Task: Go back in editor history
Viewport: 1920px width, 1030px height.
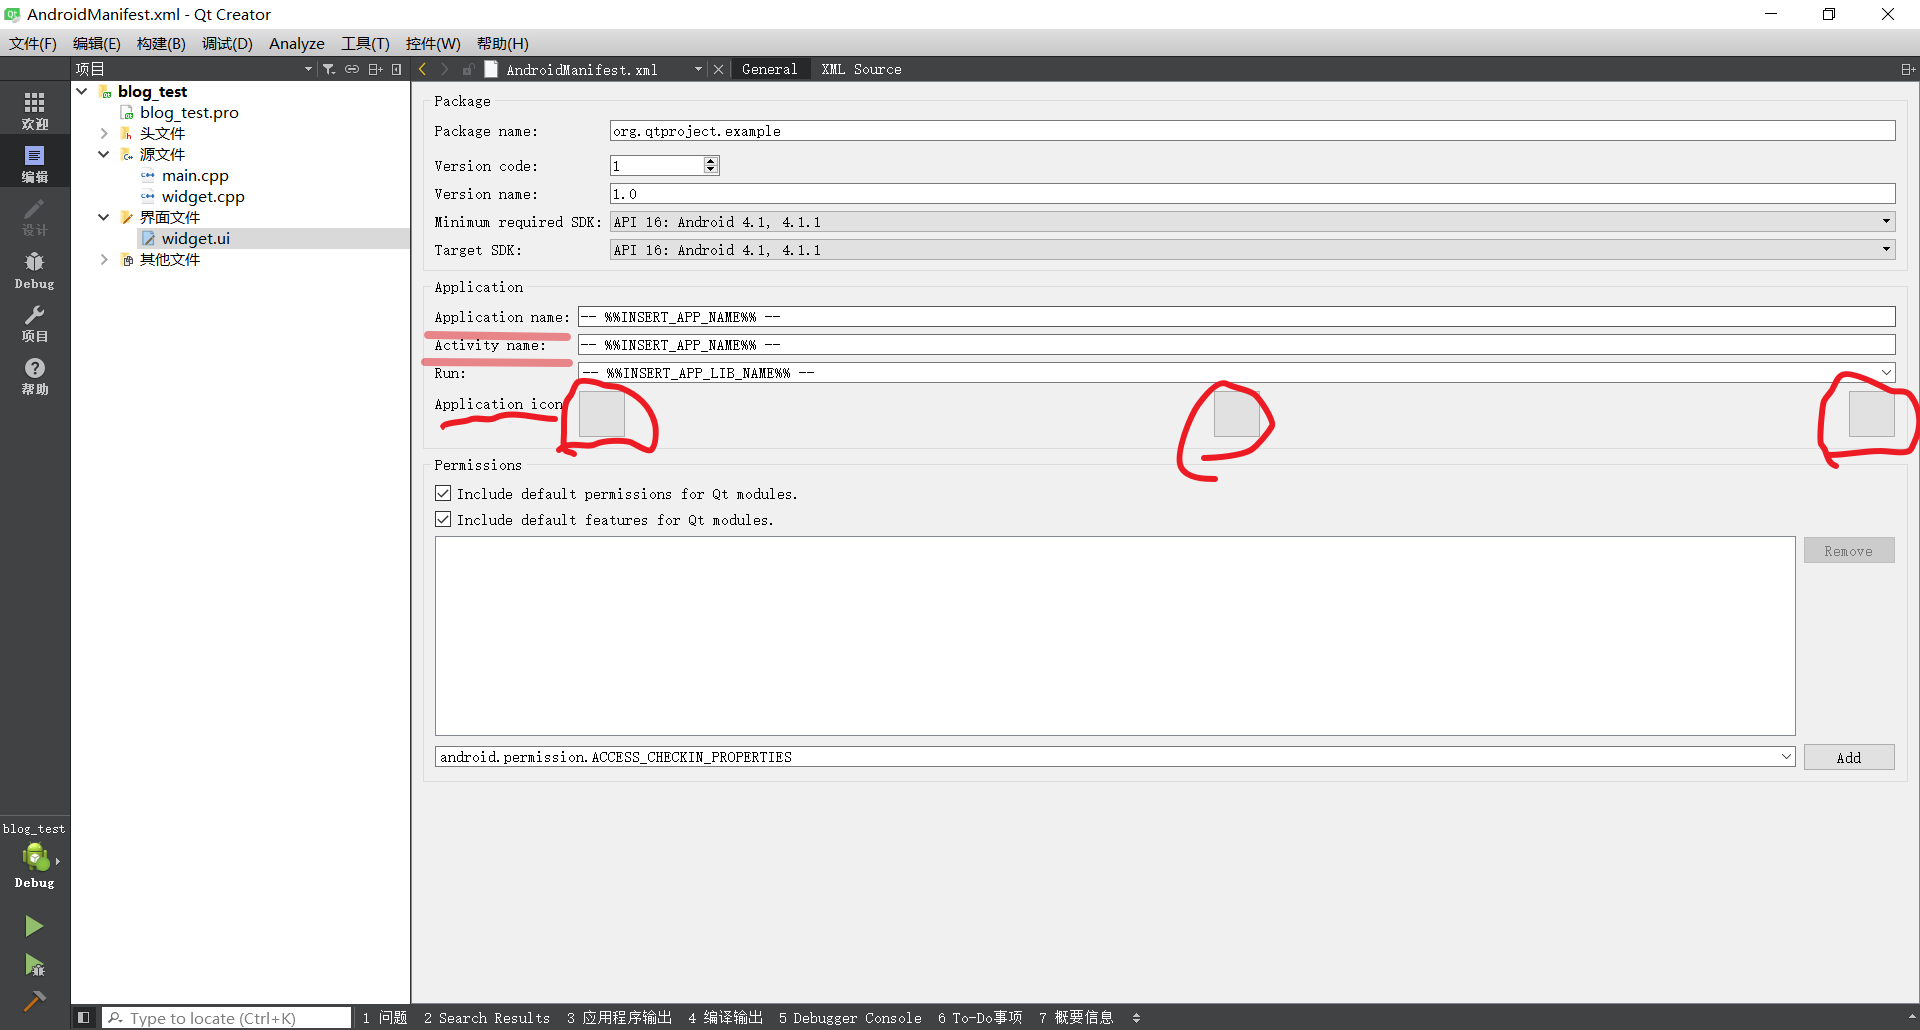Action: 423,69
